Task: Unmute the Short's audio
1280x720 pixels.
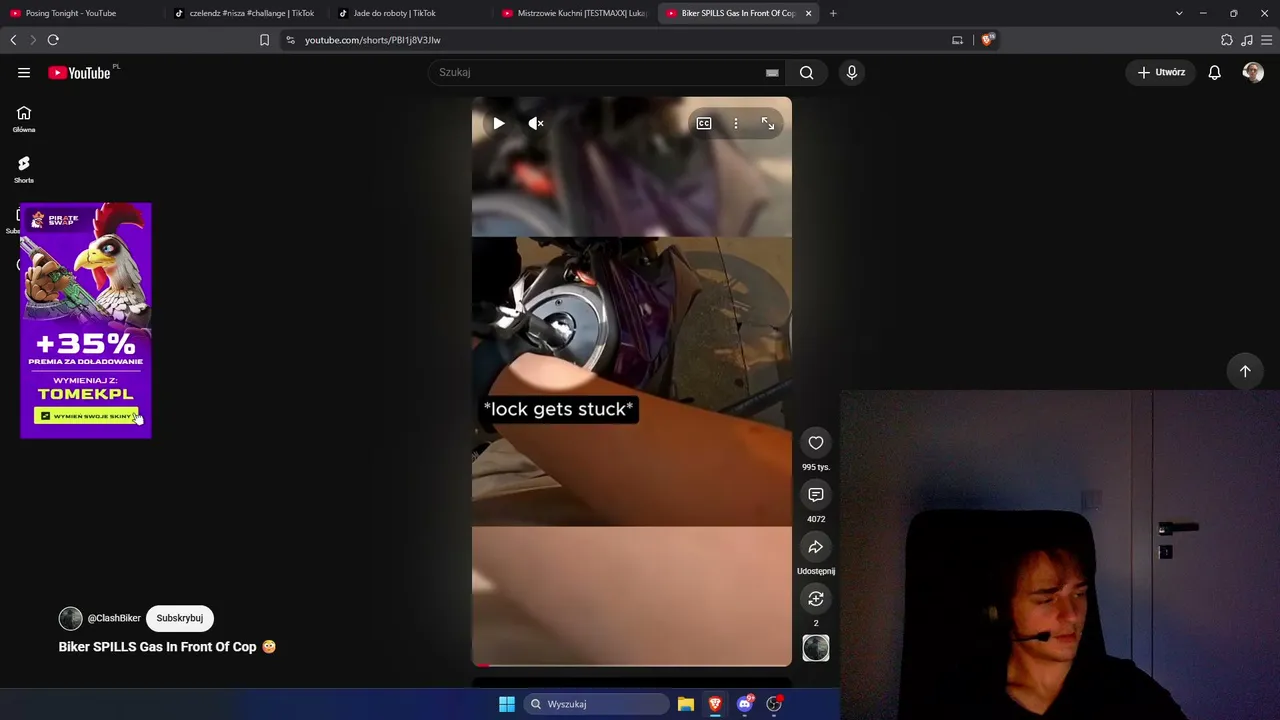Action: click(536, 123)
